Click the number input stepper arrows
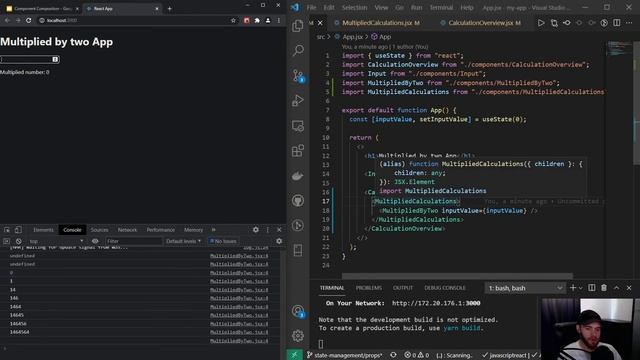Image resolution: width=640 pixels, height=360 pixels. pyautogui.click(x=55, y=60)
